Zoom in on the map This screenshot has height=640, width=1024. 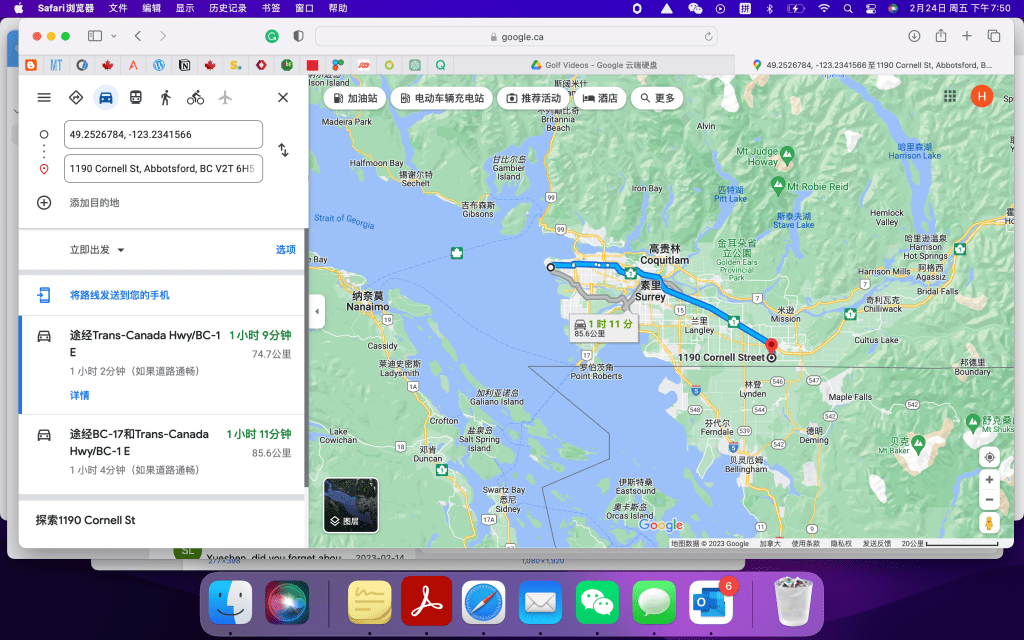989,480
